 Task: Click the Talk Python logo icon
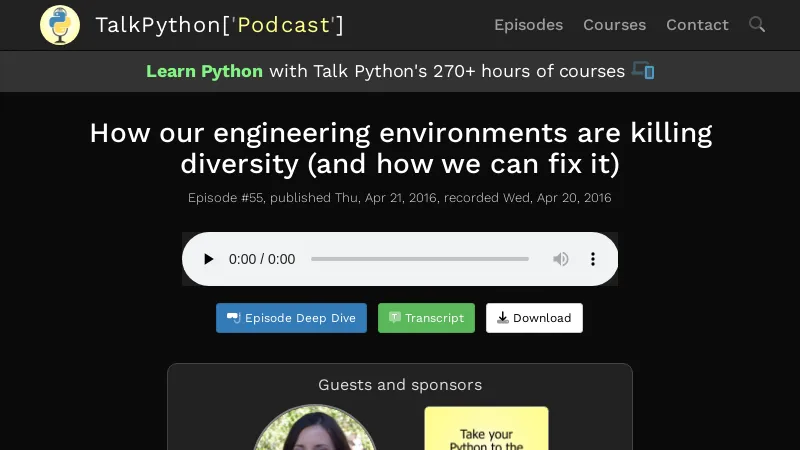(60, 25)
